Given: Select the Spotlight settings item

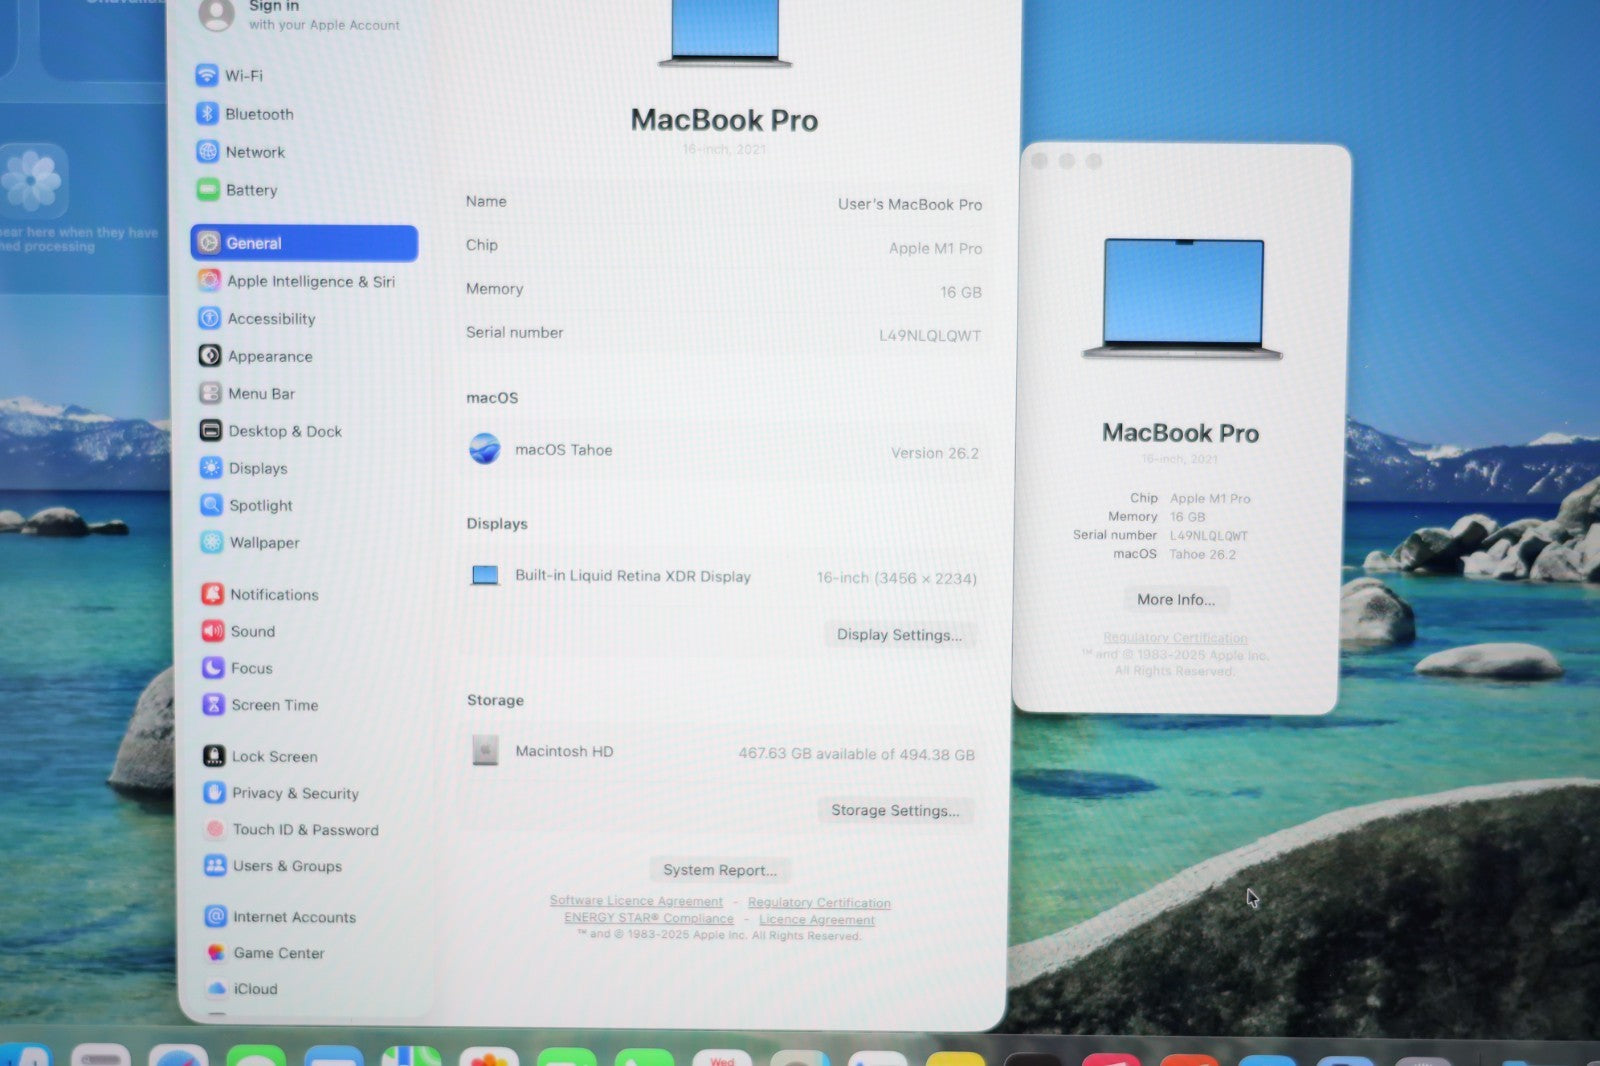Looking at the screenshot, I should pos(260,506).
